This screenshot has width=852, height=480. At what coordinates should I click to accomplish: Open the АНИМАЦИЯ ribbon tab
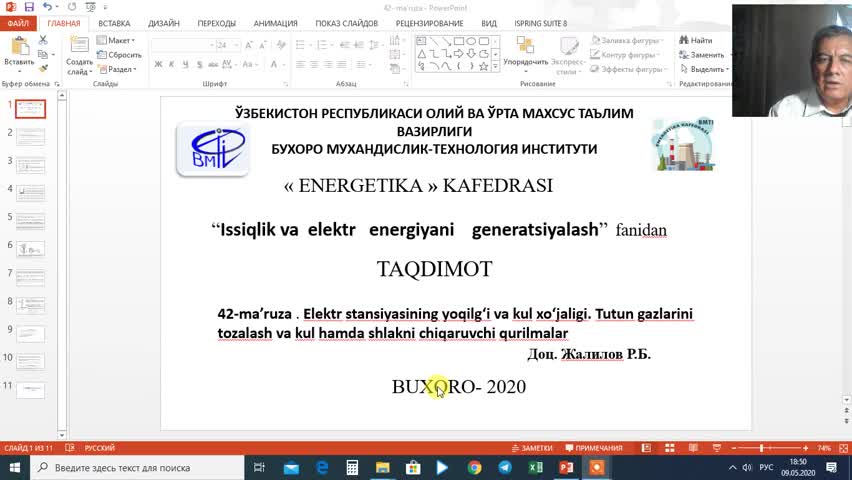275,23
